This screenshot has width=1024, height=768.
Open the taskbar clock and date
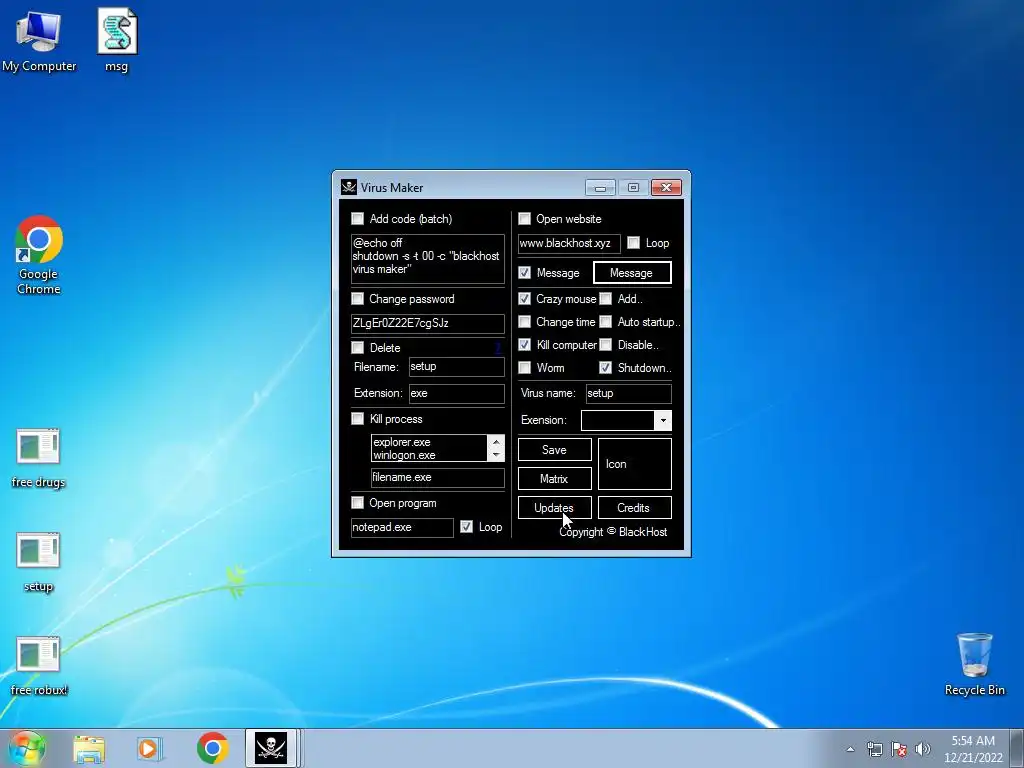point(973,749)
